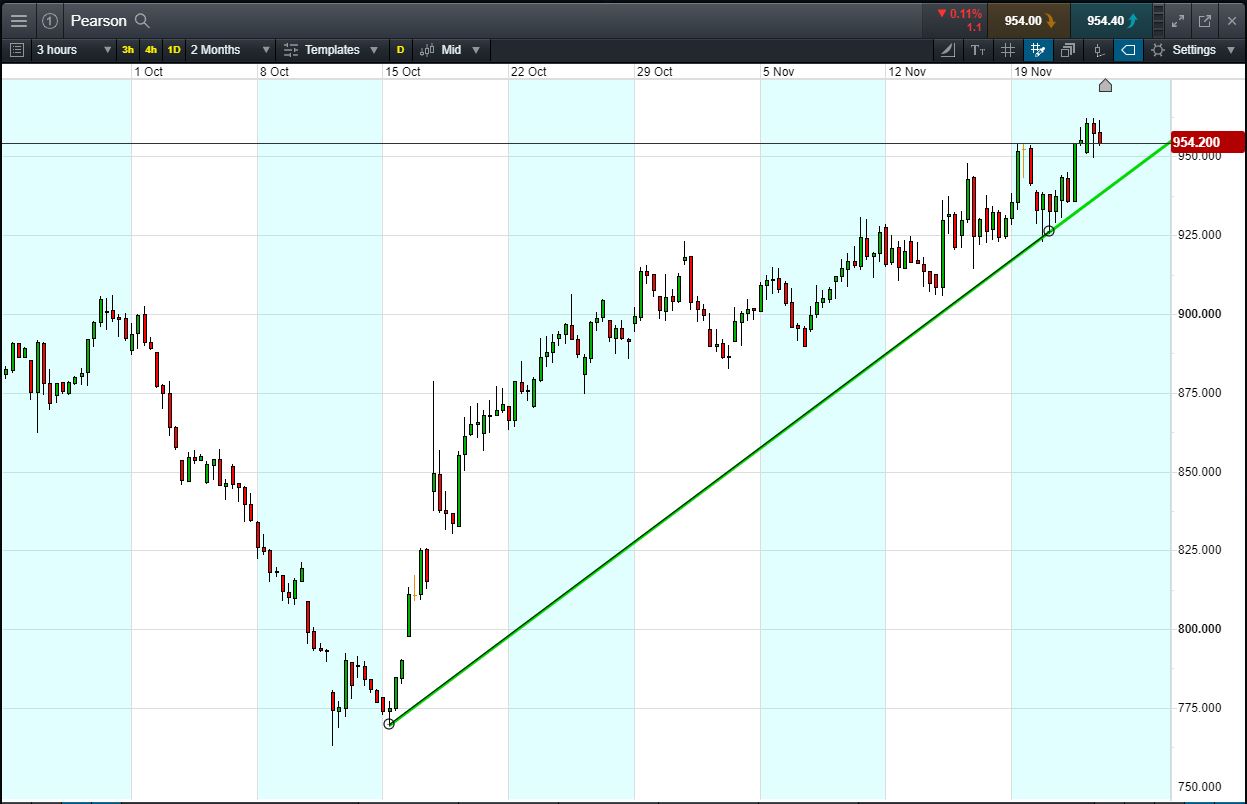Image resolution: width=1247 pixels, height=804 pixels.
Task: Expand the 3 hours interval dropdown
Action: [74, 49]
